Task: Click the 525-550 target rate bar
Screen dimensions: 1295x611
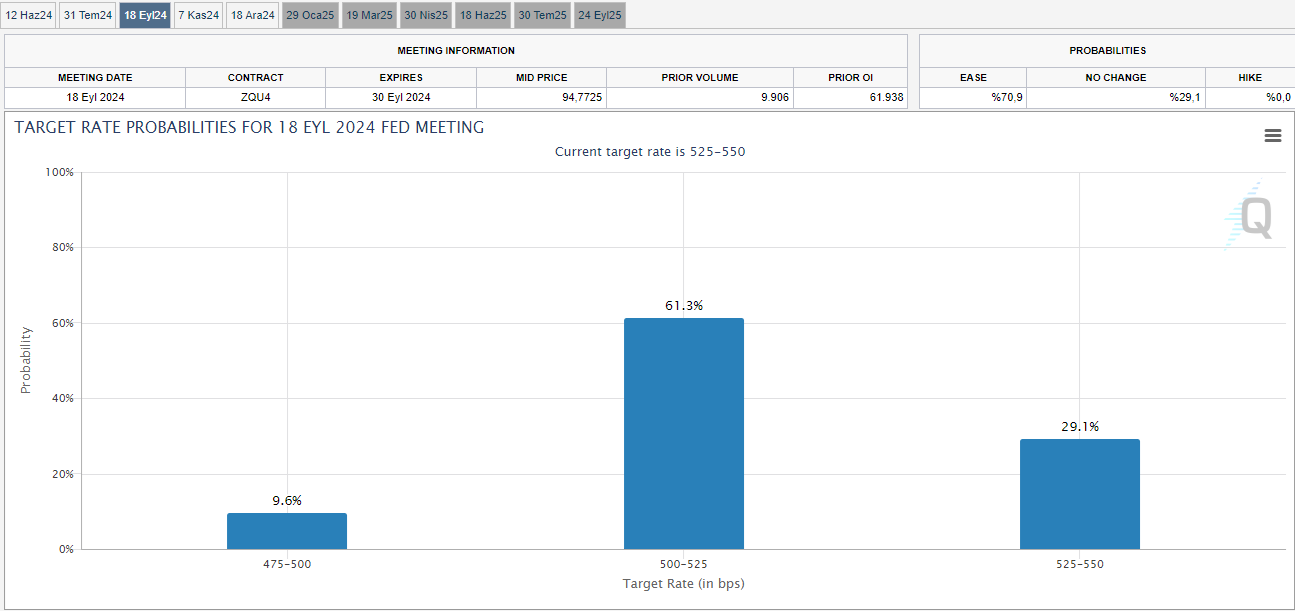Action: coord(1079,494)
